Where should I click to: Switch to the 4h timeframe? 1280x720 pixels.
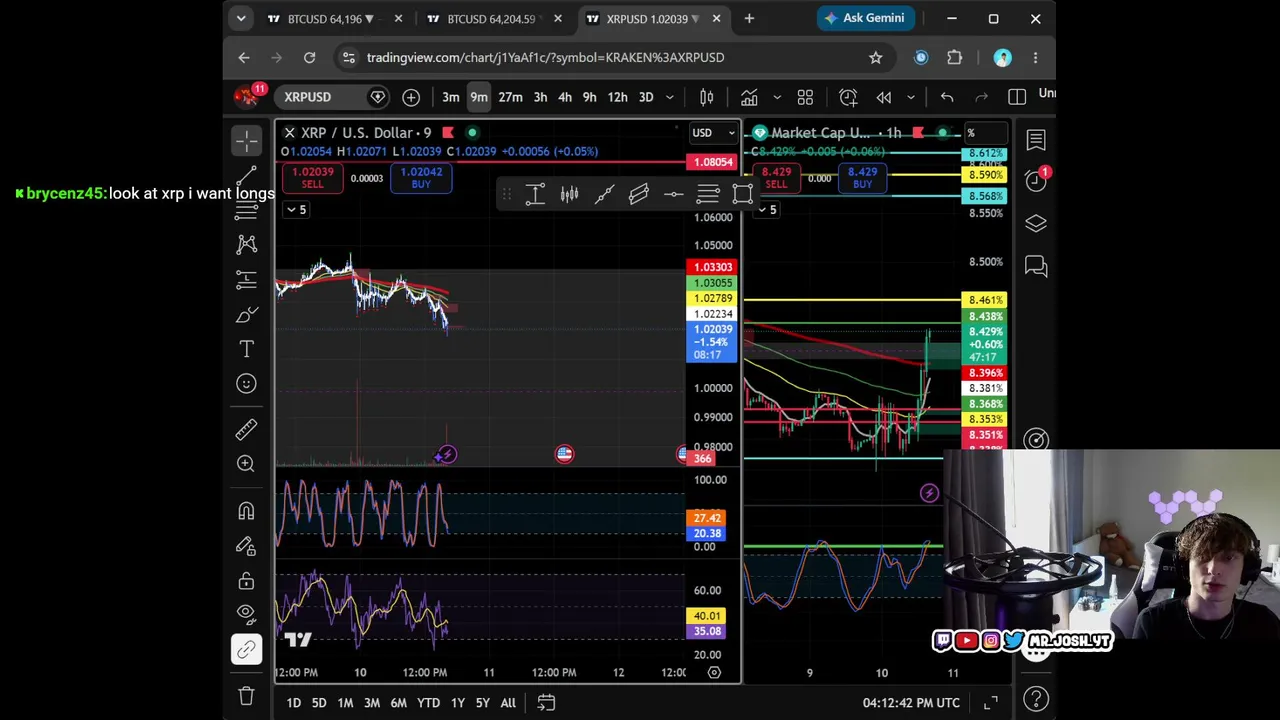pos(565,97)
